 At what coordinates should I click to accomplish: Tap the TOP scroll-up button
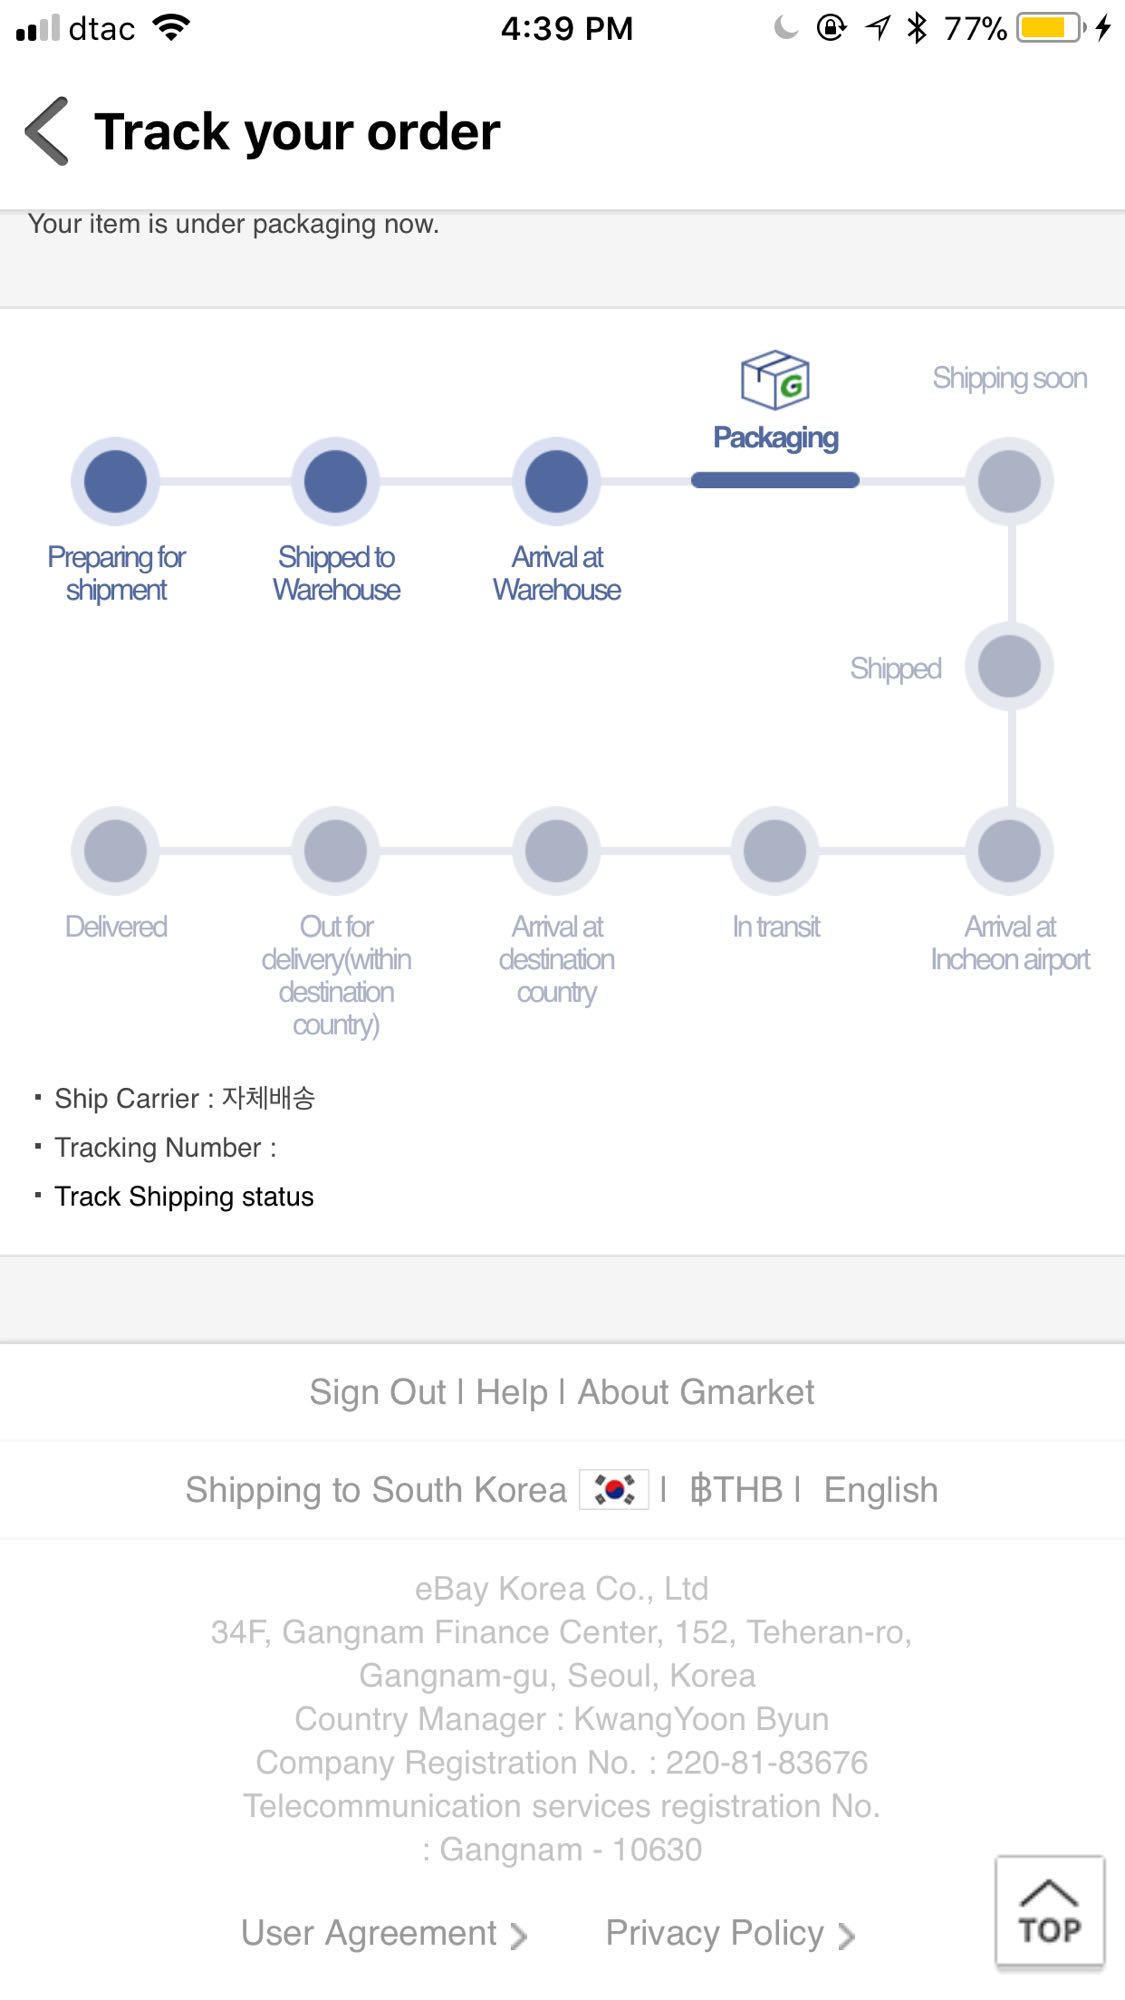tap(1049, 1912)
